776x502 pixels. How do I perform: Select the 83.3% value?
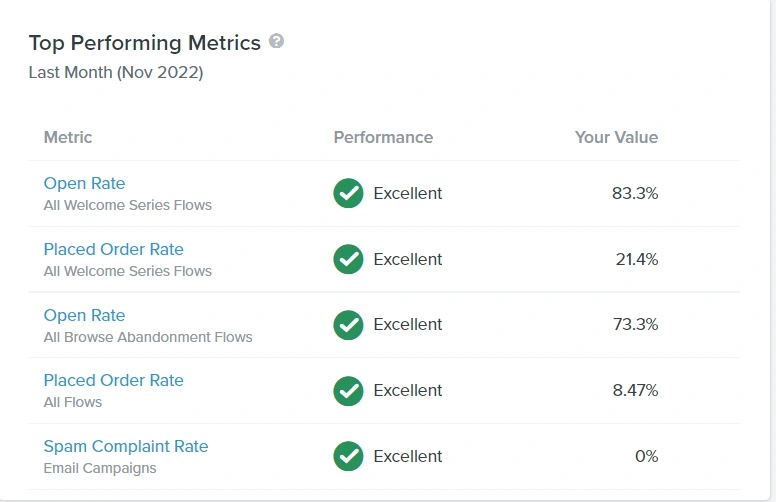(635, 193)
